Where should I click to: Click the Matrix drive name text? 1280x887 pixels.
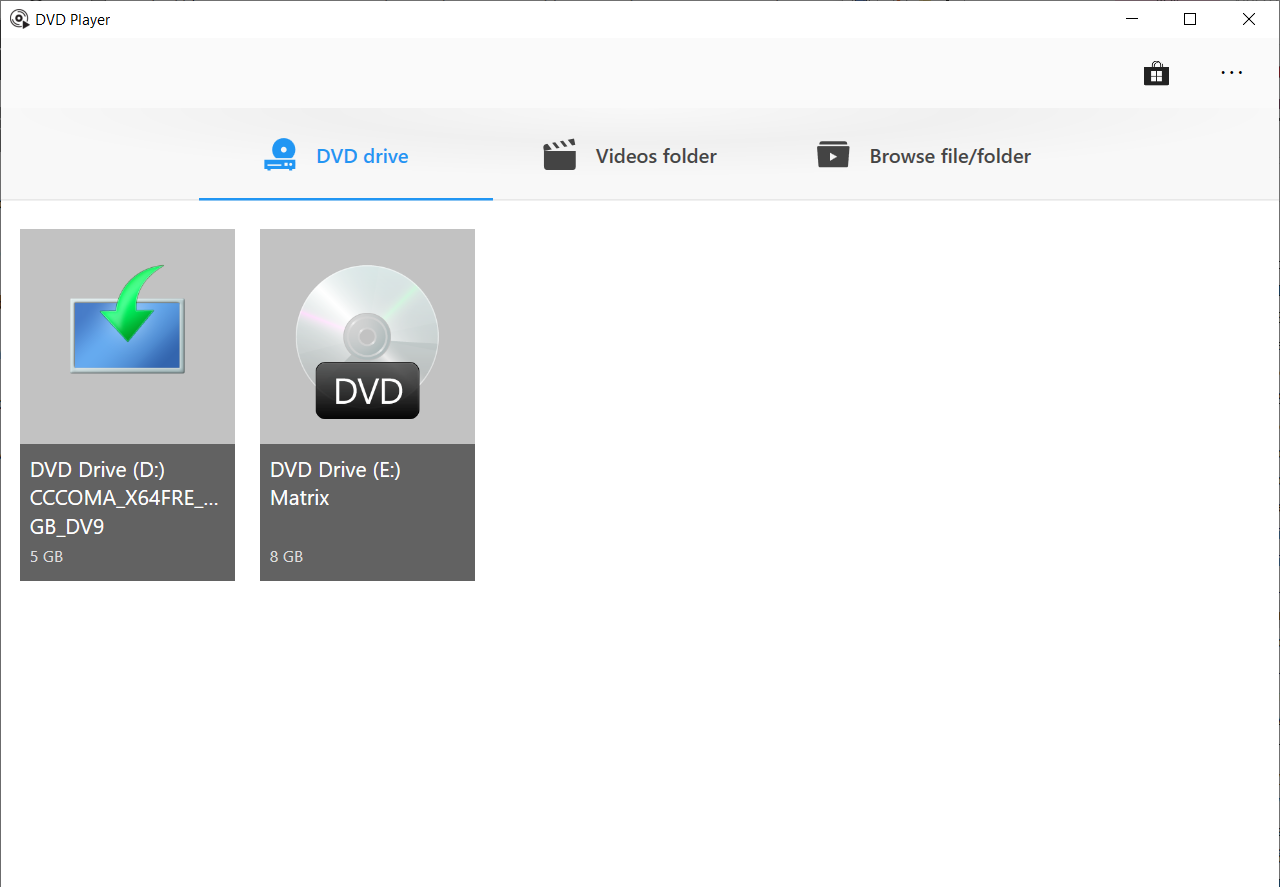tap(300, 497)
